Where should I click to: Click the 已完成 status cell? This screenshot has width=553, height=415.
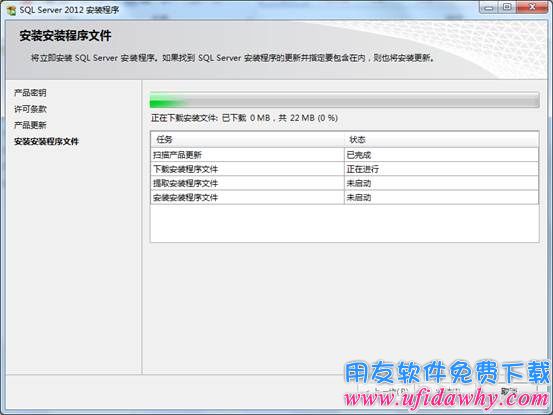click(x=441, y=155)
